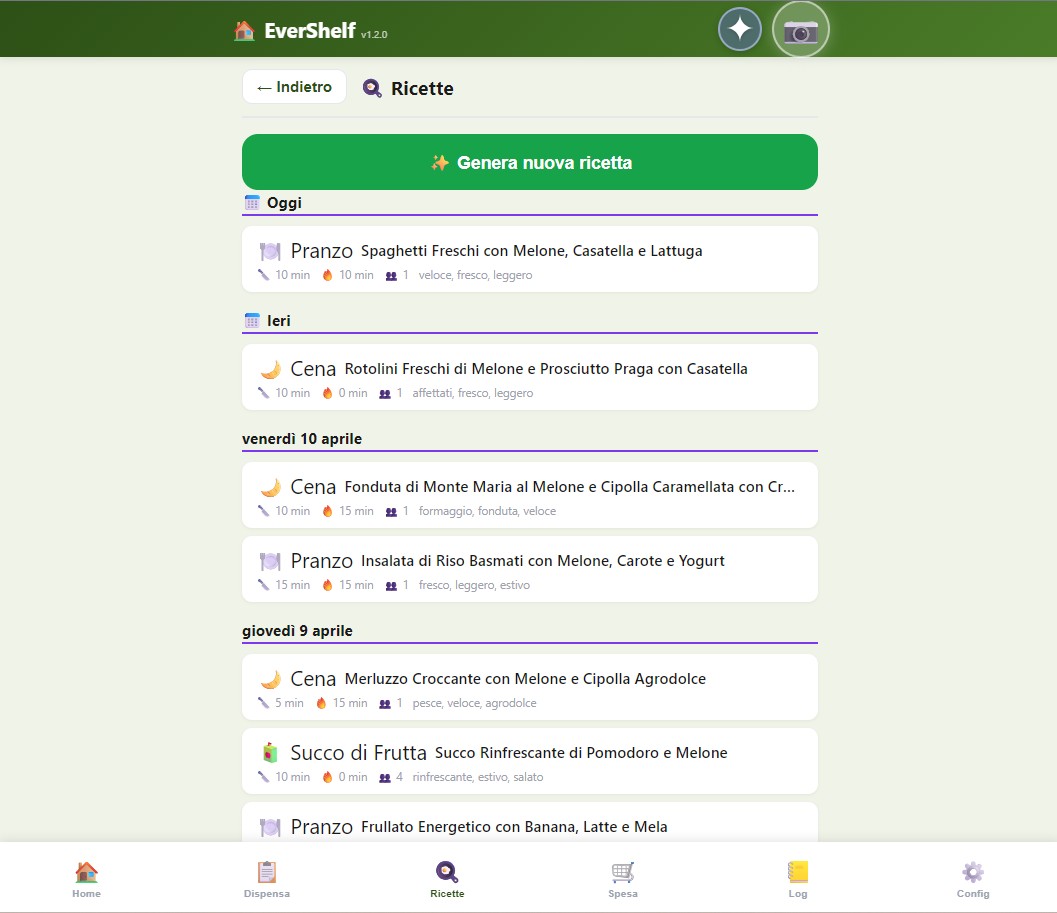Click the knife prep-time icon on Spaghetti Freschi card
Image resolution: width=1057 pixels, height=913 pixels.
tap(264, 274)
